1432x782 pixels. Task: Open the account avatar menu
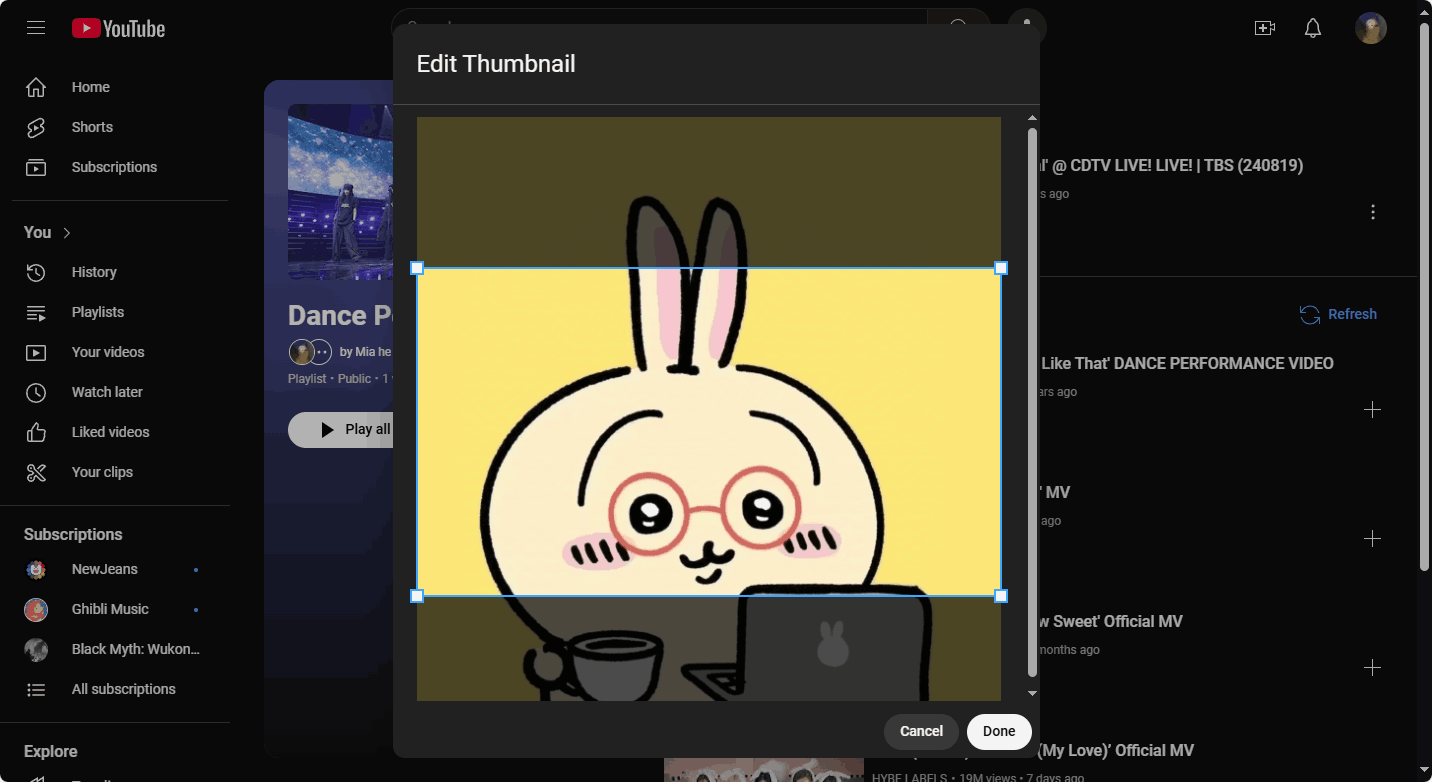pos(1371,28)
